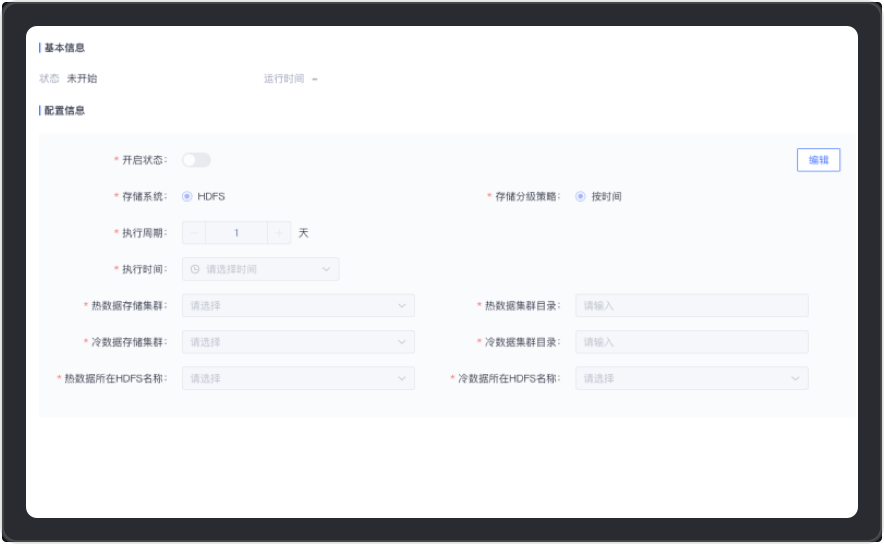884x544 pixels.
Task: Click the 执行周期 number value field
Action: tap(236, 233)
